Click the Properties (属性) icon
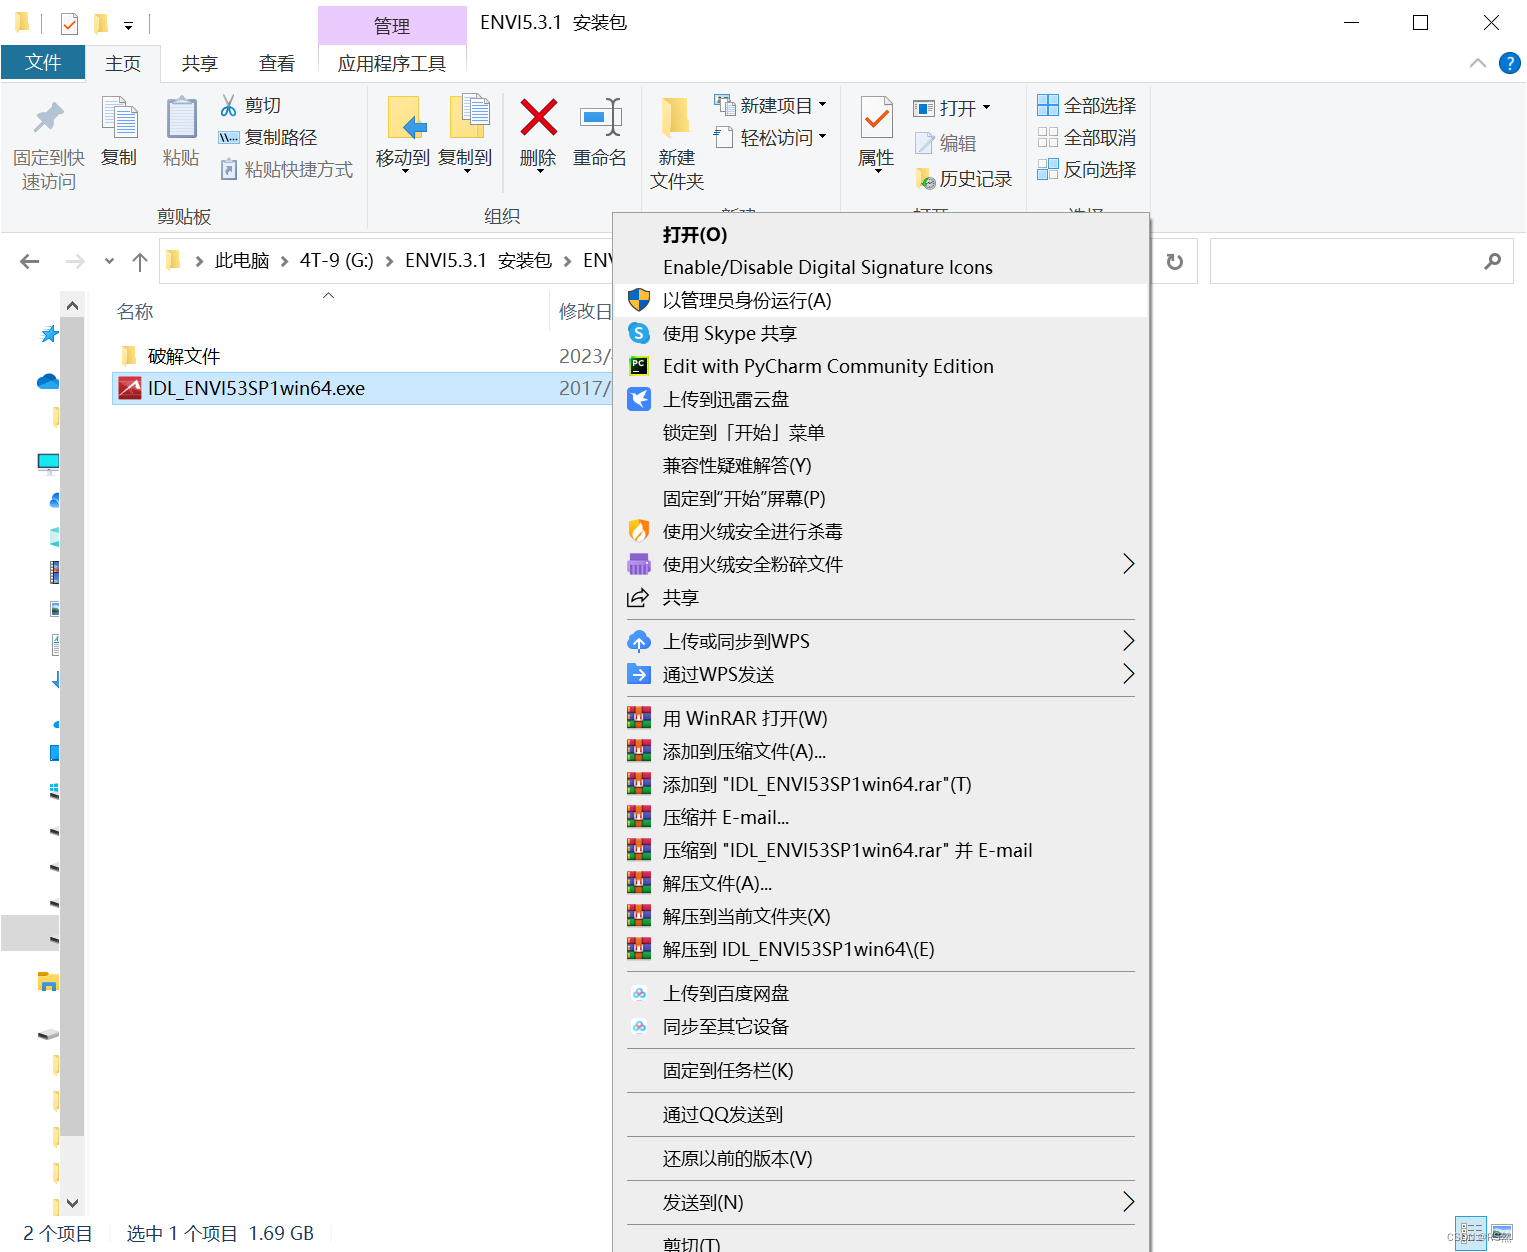 877,119
